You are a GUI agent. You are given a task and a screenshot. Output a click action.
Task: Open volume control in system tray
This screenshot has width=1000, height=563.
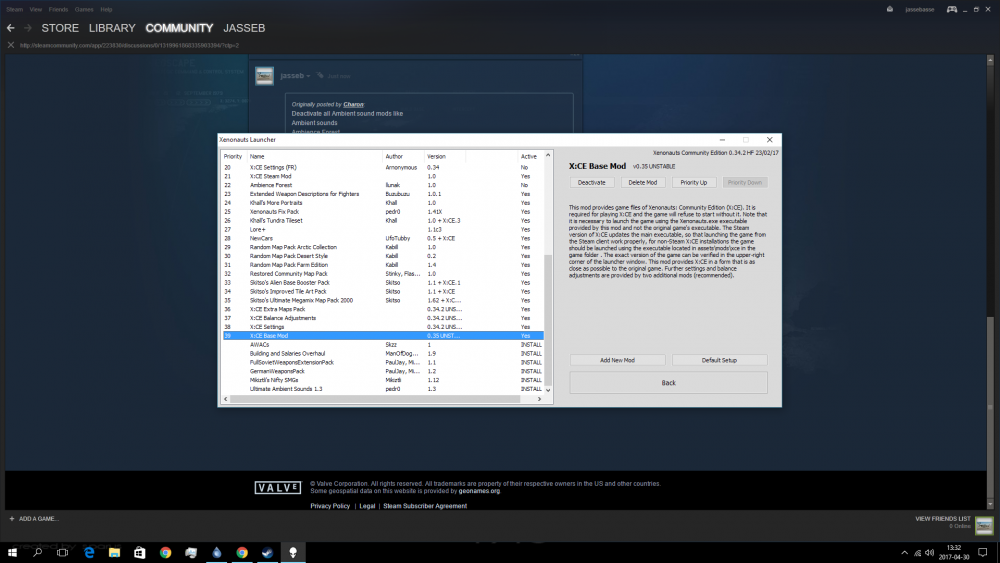point(929,553)
